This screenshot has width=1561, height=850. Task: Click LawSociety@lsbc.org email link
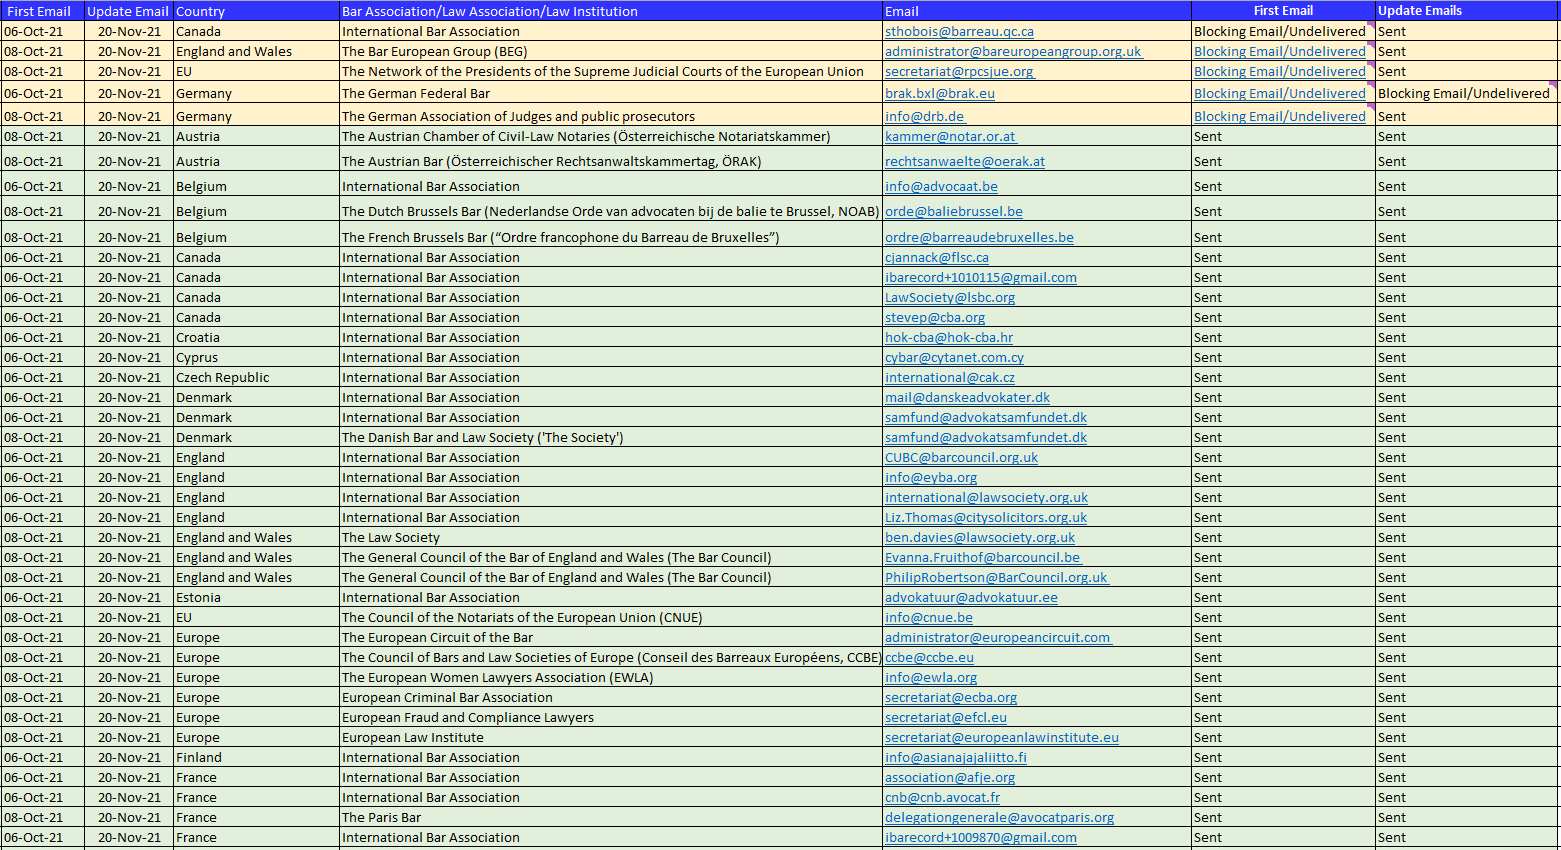950,298
